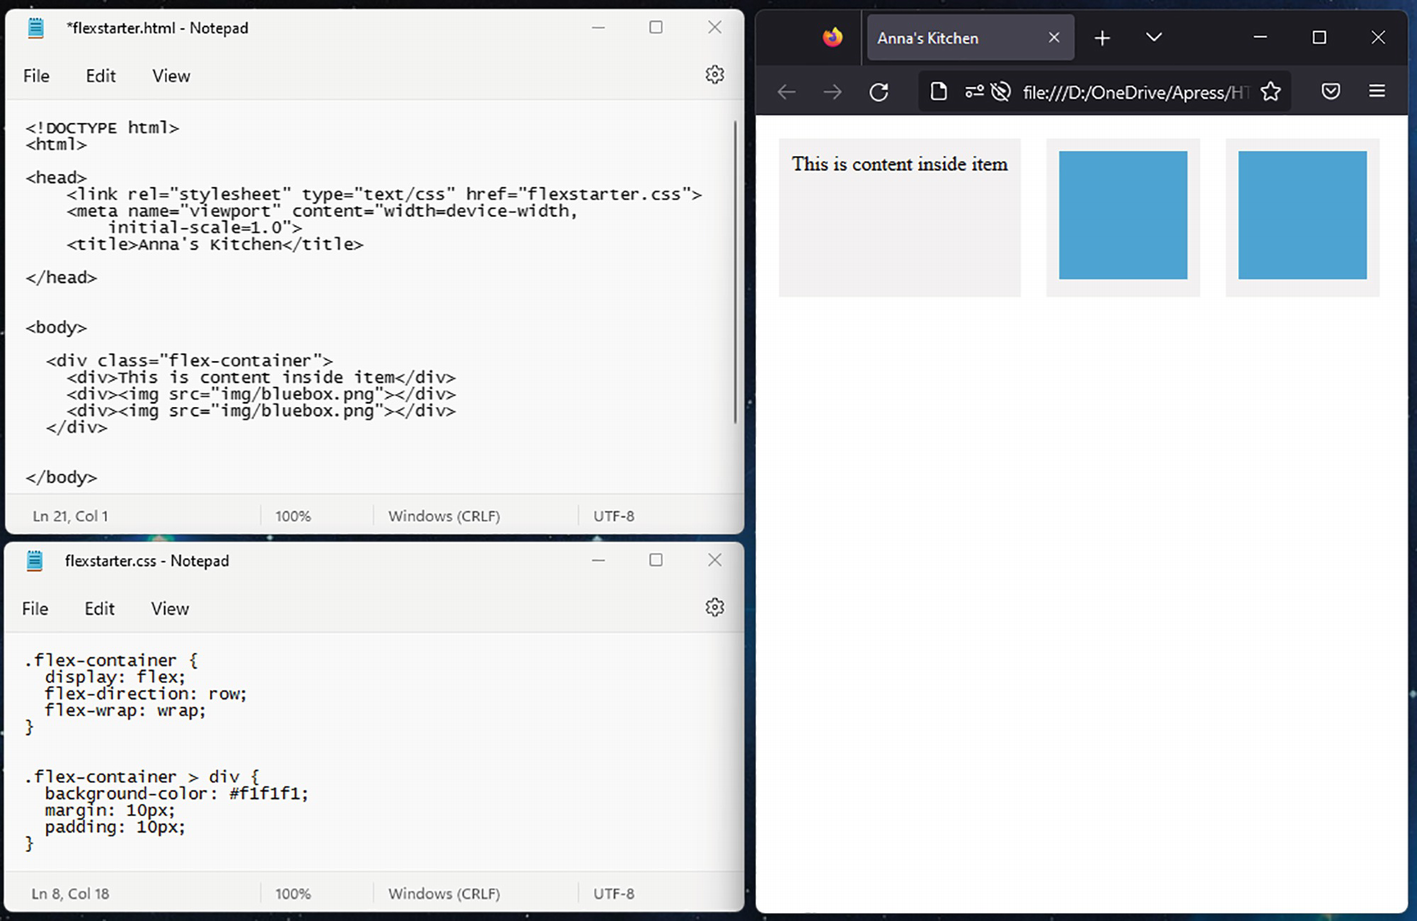Click the vertical scrollbar in html Notepad
Screen dimensions: 1417x921
point(737,270)
